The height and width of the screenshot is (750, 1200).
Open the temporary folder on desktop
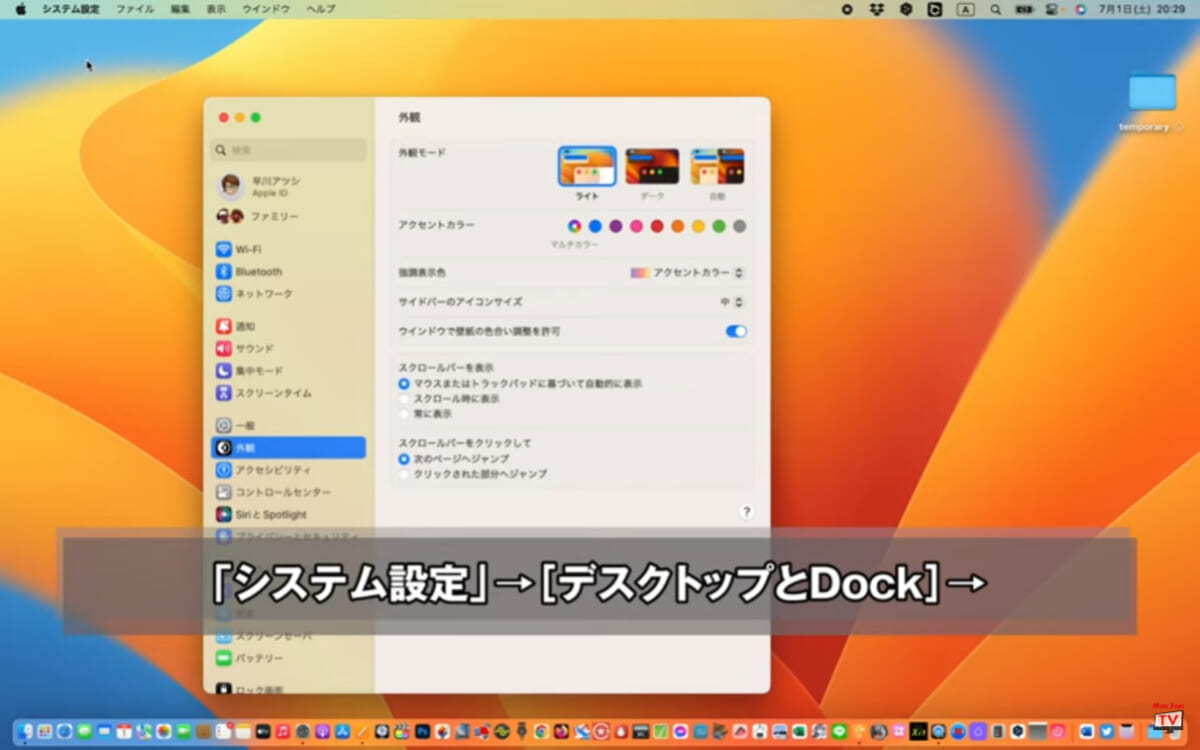pos(1152,102)
